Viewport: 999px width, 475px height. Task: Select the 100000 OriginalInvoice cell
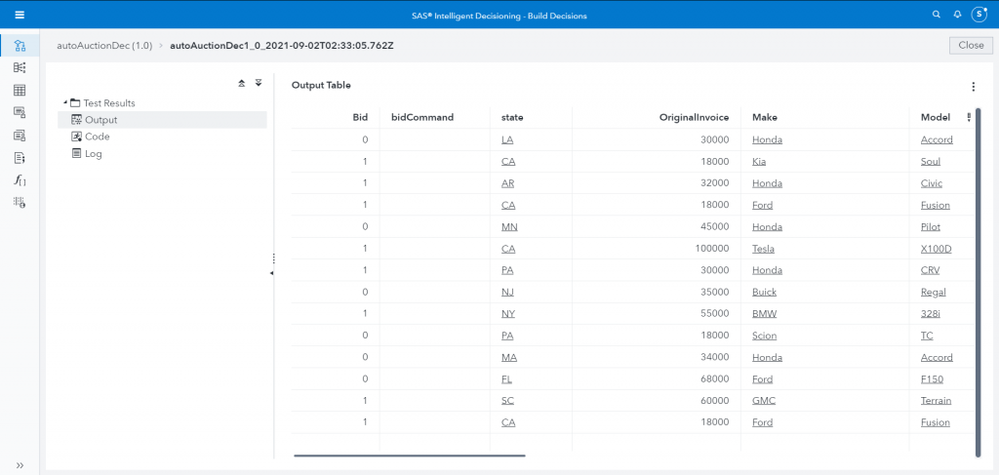point(656,249)
